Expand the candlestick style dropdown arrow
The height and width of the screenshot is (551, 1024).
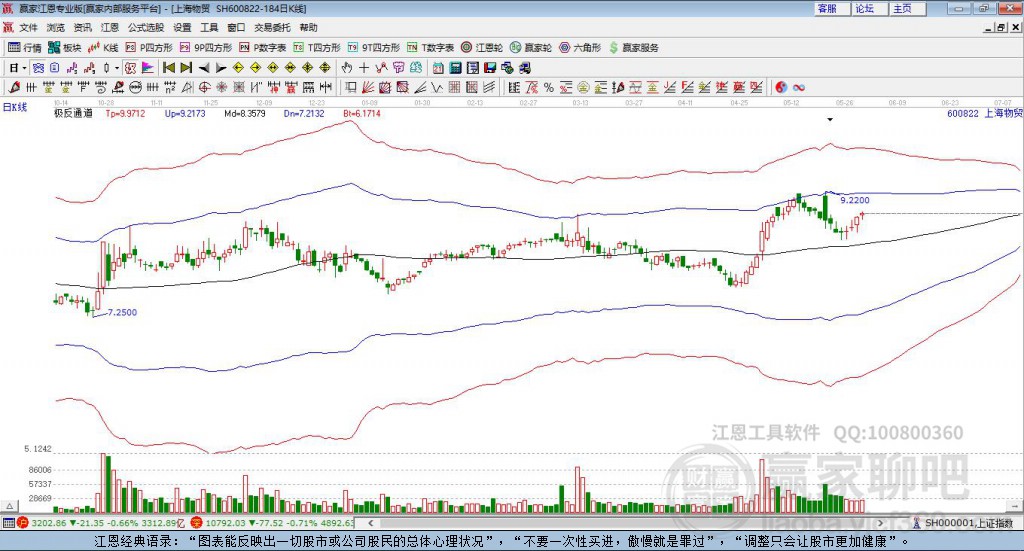tap(117, 68)
